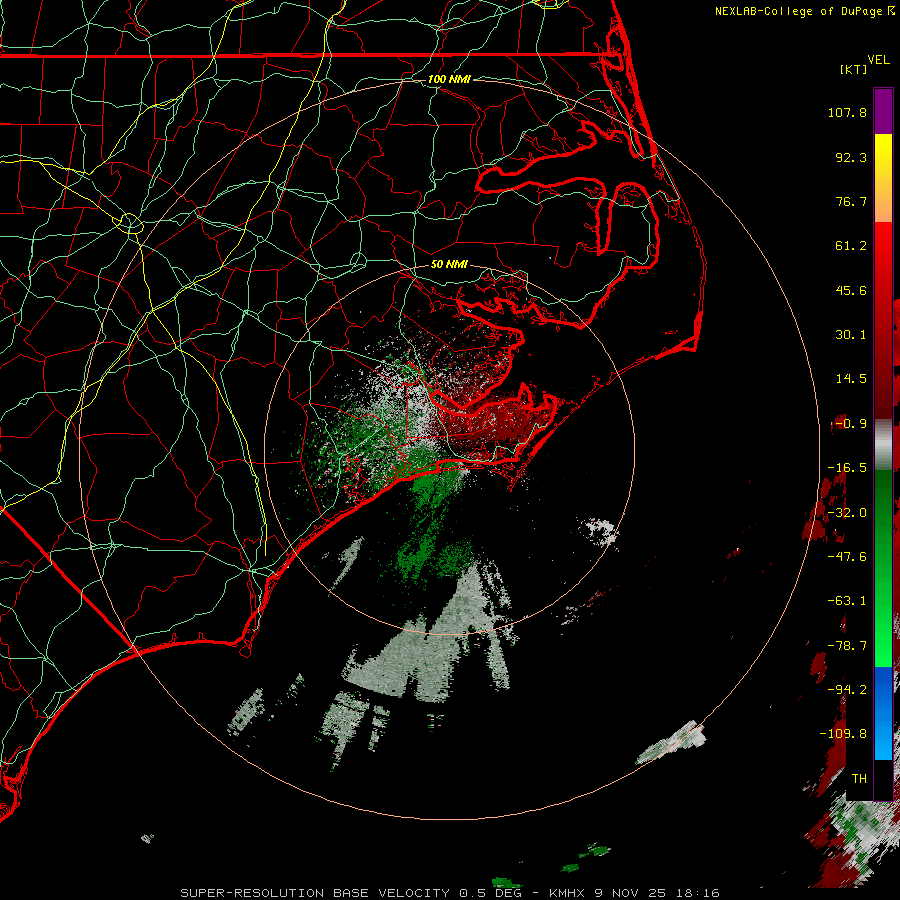This screenshot has height=900, width=900.
Task: Click the 30.1 legend value
Action: click(x=851, y=335)
